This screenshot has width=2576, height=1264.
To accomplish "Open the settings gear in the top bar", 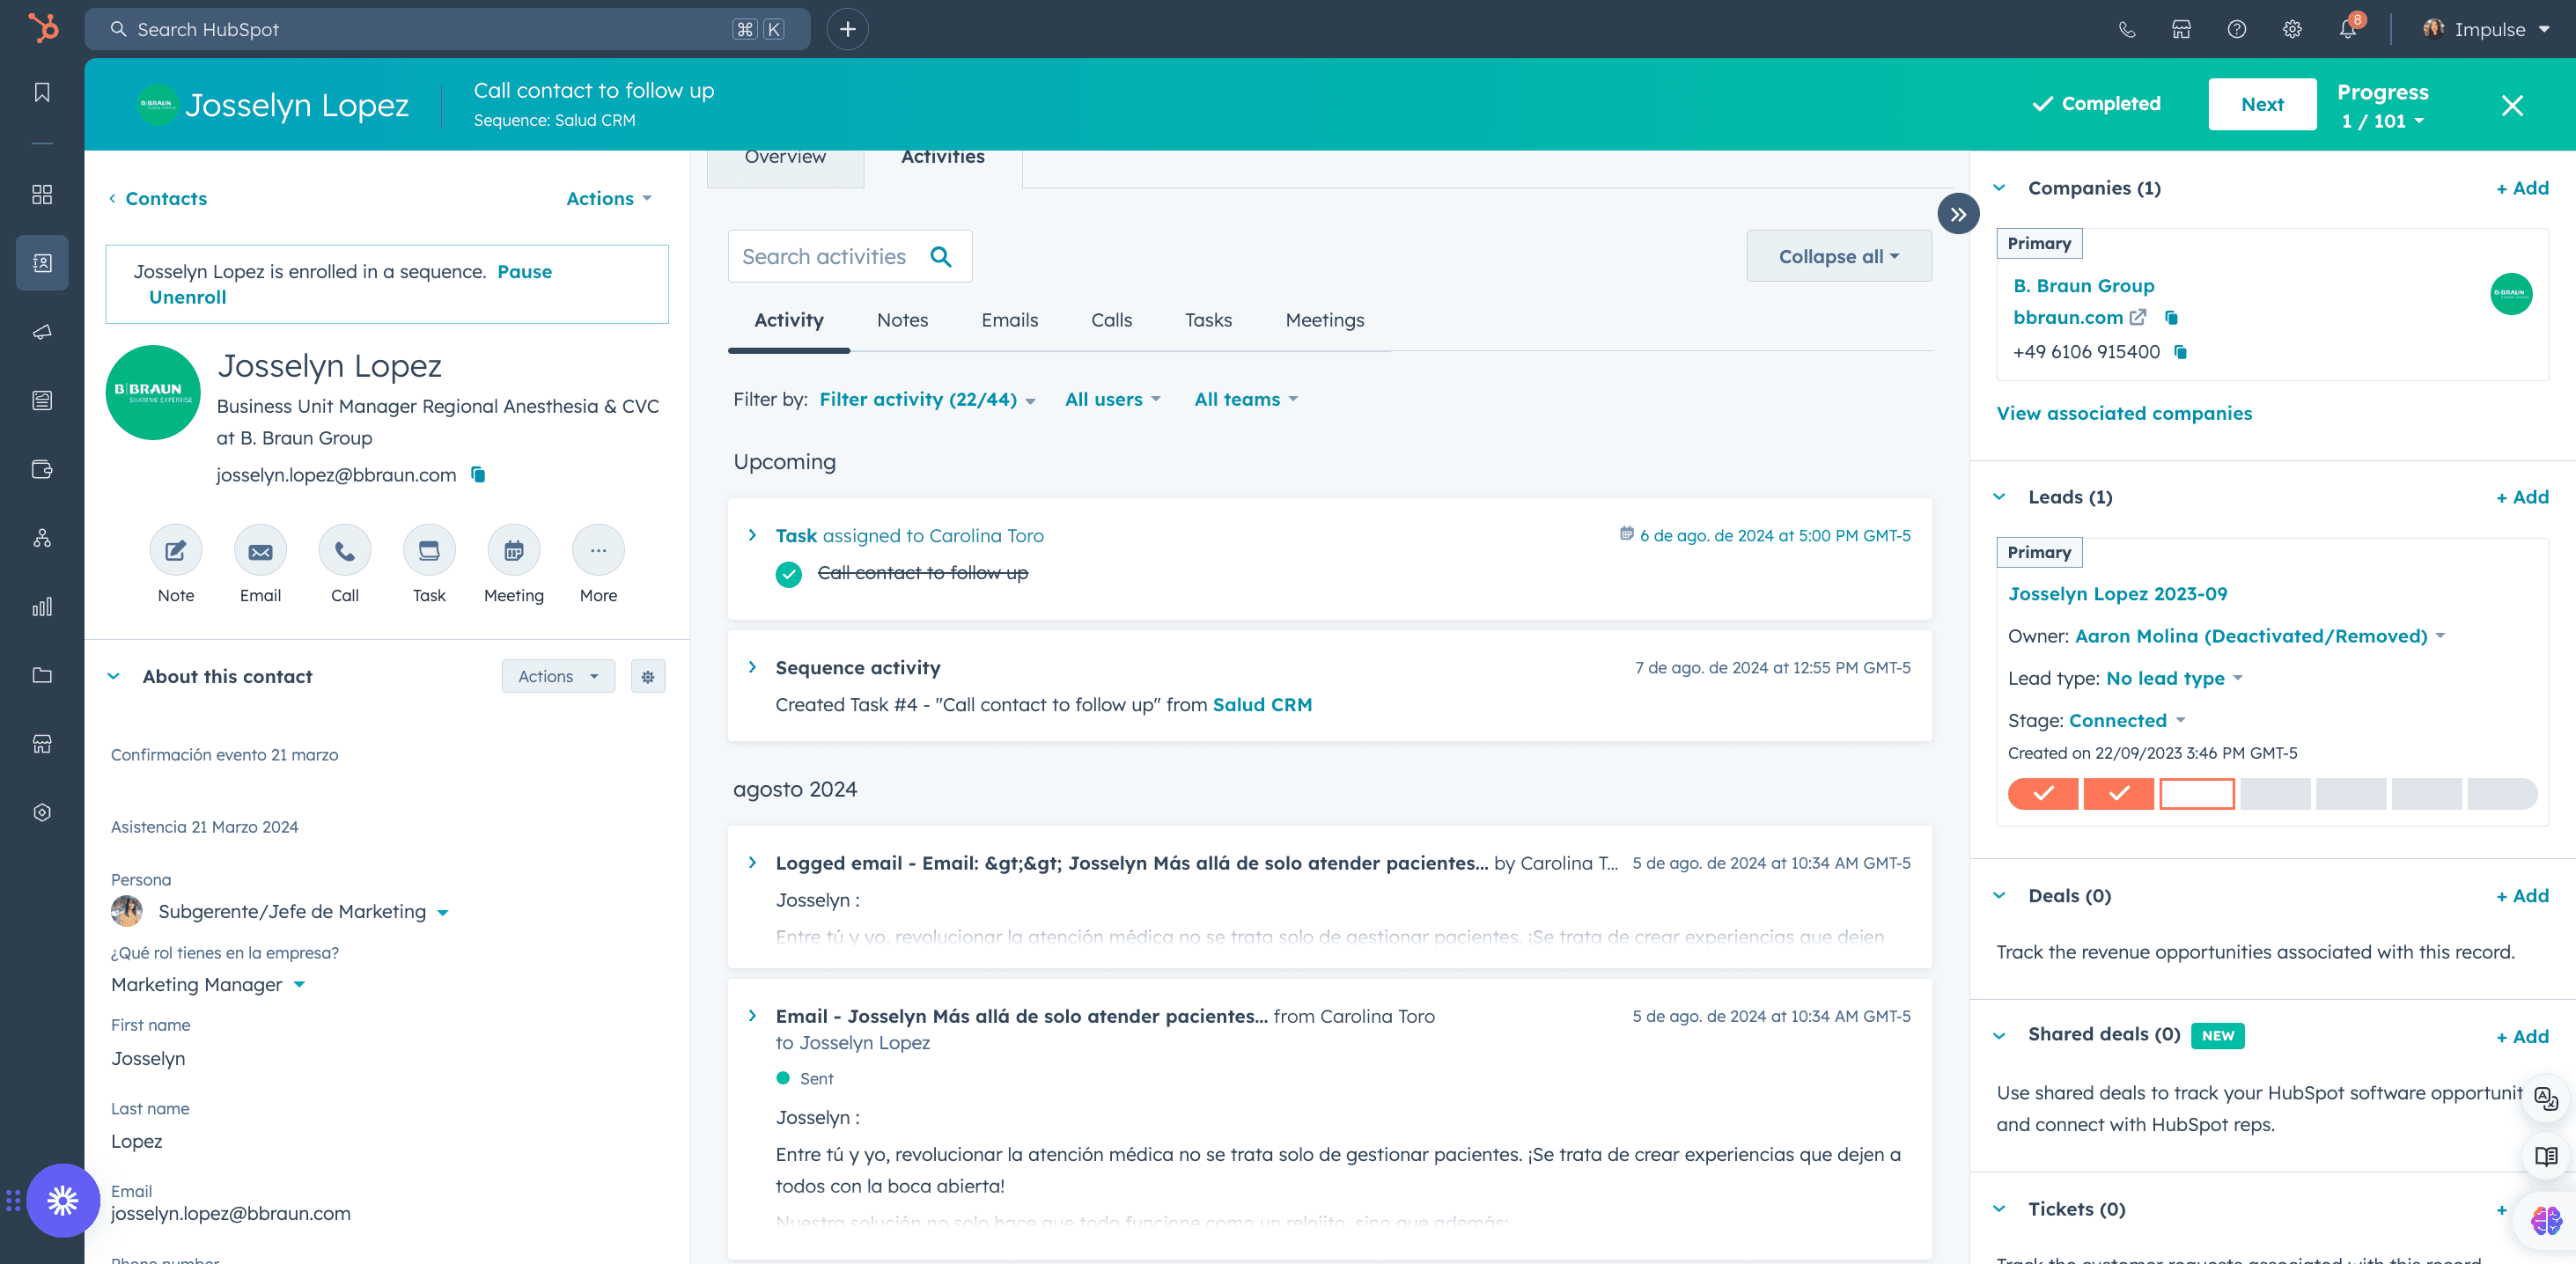I will coord(2292,29).
